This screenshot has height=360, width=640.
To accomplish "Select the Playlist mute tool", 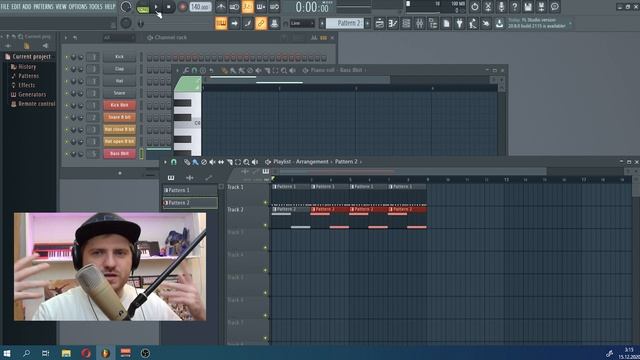I will coord(212,162).
